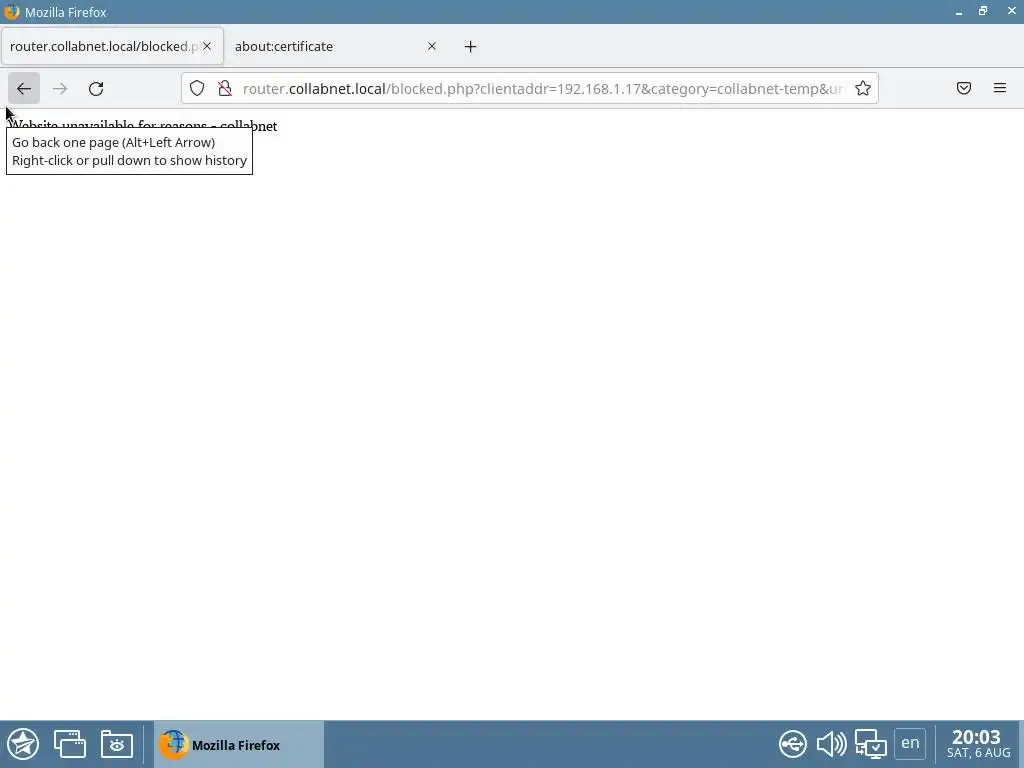Click the 'en' keyboard layout indicator
The width and height of the screenshot is (1024, 768).
(x=910, y=743)
